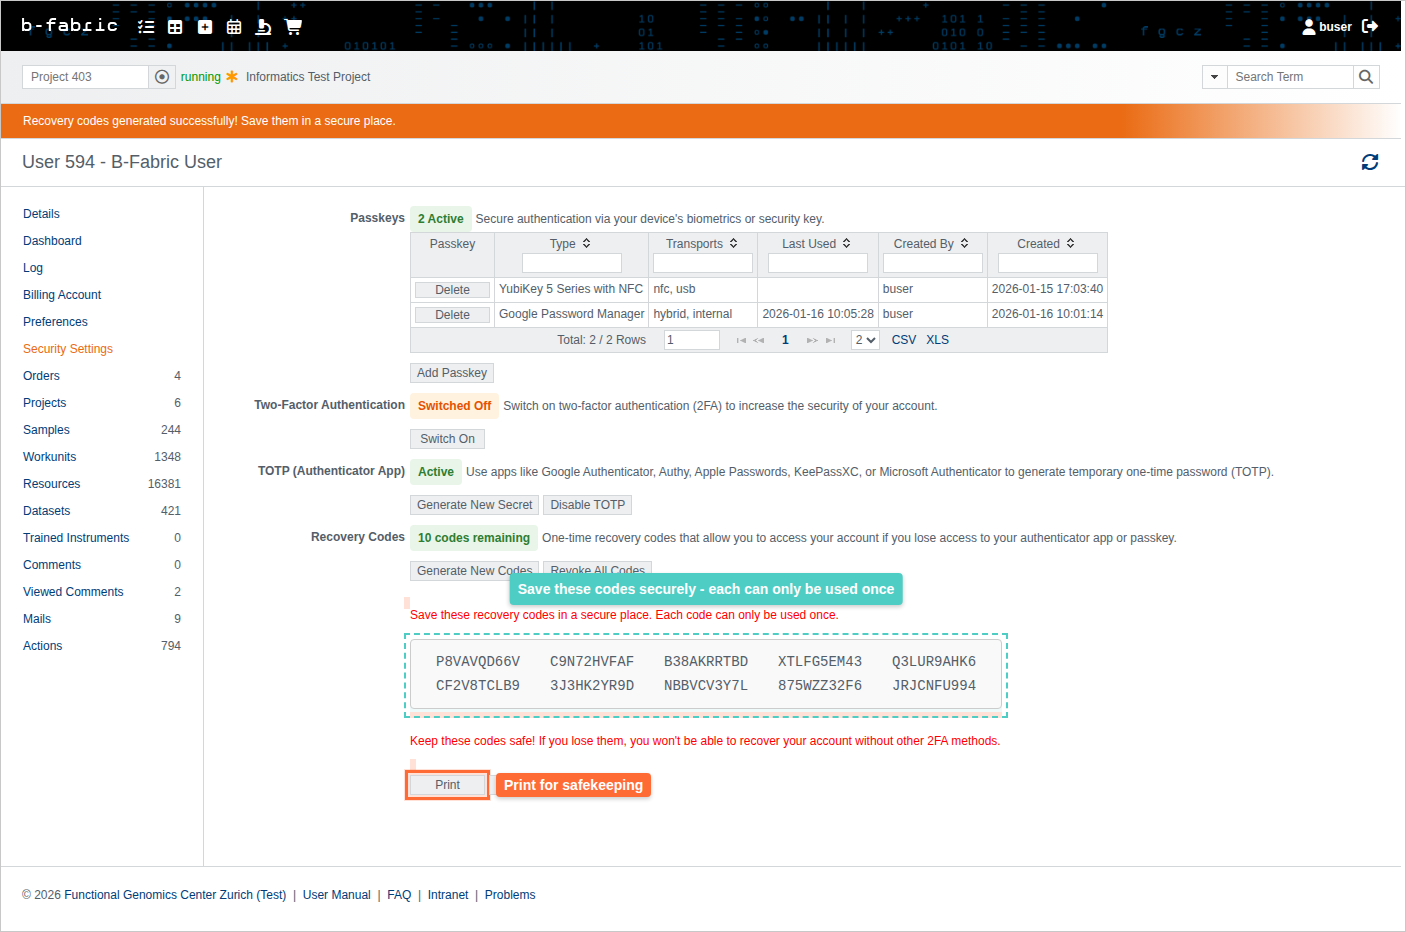The width and height of the screenshot is (1406, 932).
Task: Switch On two-factor authentication
Action: (447, 439)
